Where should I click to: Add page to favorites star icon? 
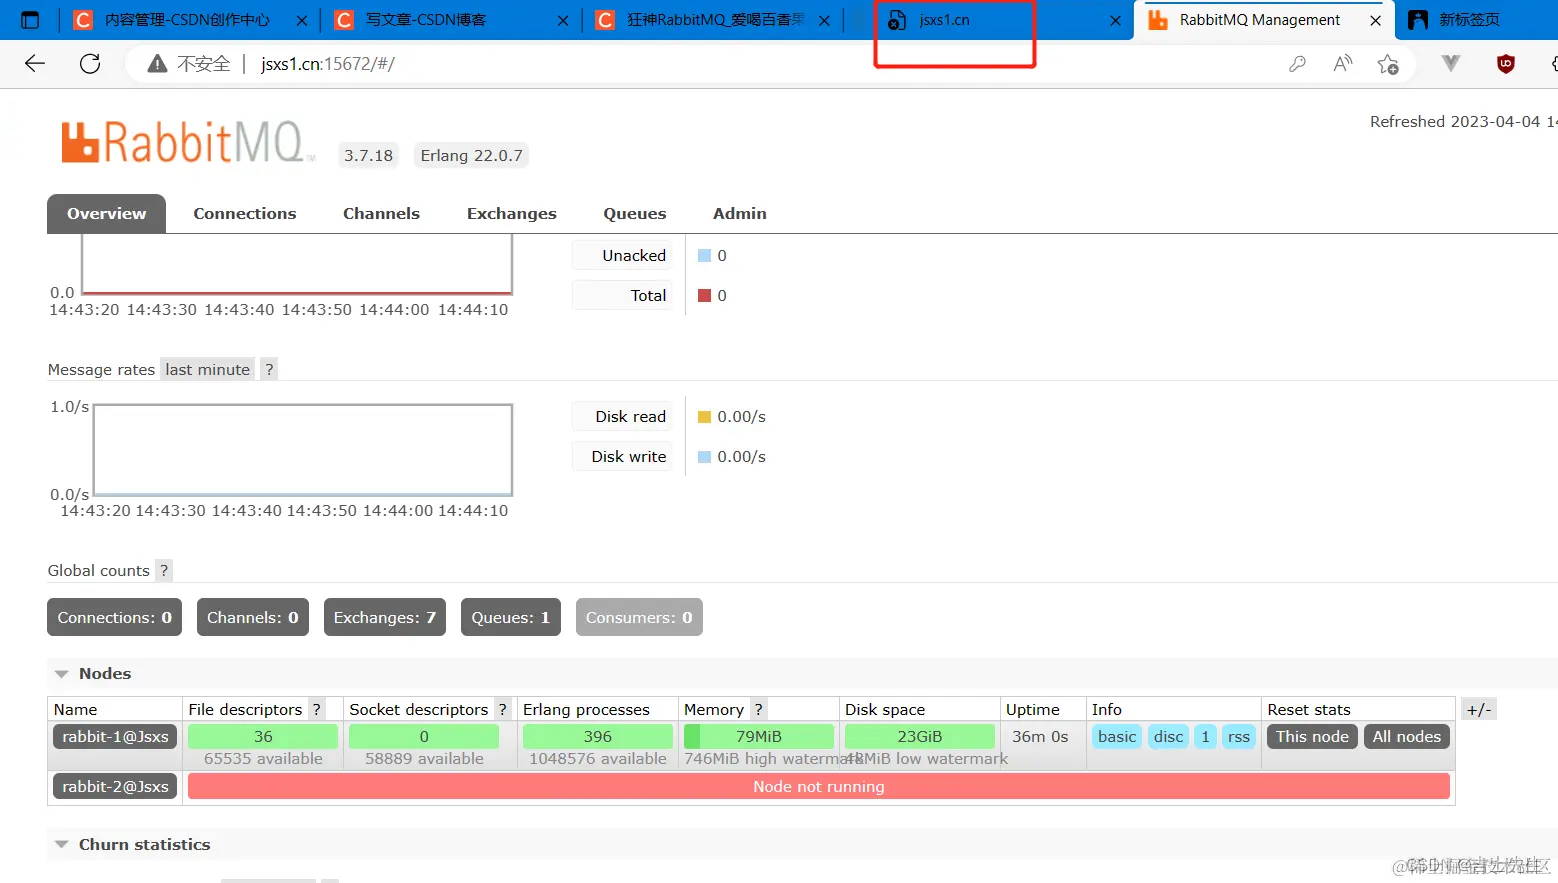pyautogui.click(x=1388, y=64)
